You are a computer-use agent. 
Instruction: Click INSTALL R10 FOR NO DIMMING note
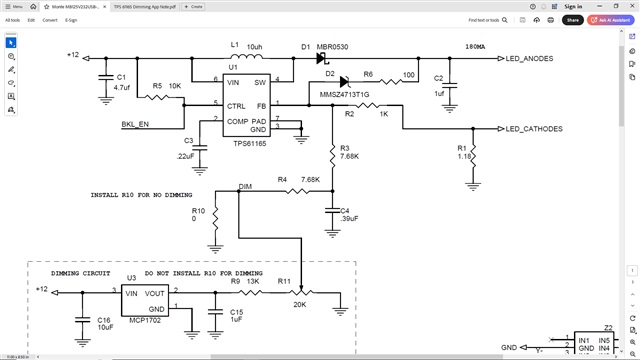click(x=141, y=195)
